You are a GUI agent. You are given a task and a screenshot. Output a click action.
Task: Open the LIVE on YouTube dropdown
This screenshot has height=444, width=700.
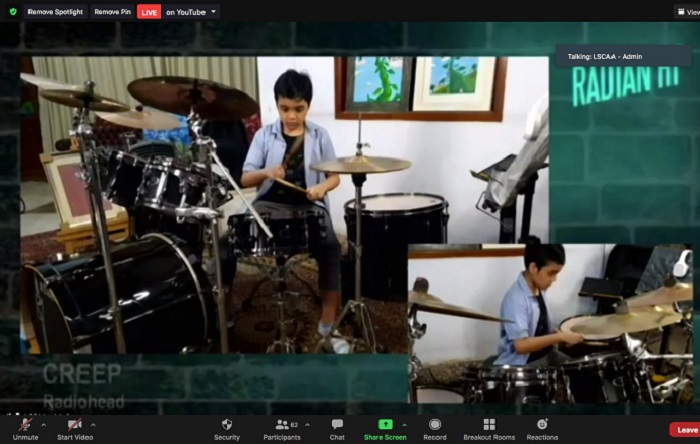[178, 12]
